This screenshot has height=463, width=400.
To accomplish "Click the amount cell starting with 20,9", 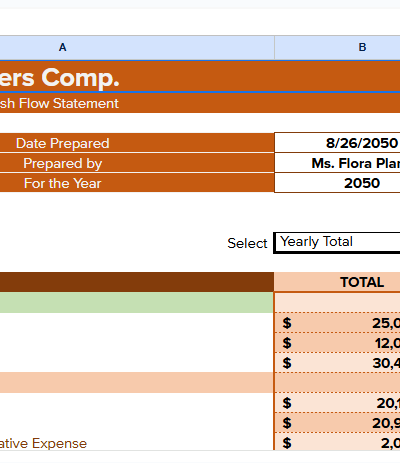I will point(337,423).
